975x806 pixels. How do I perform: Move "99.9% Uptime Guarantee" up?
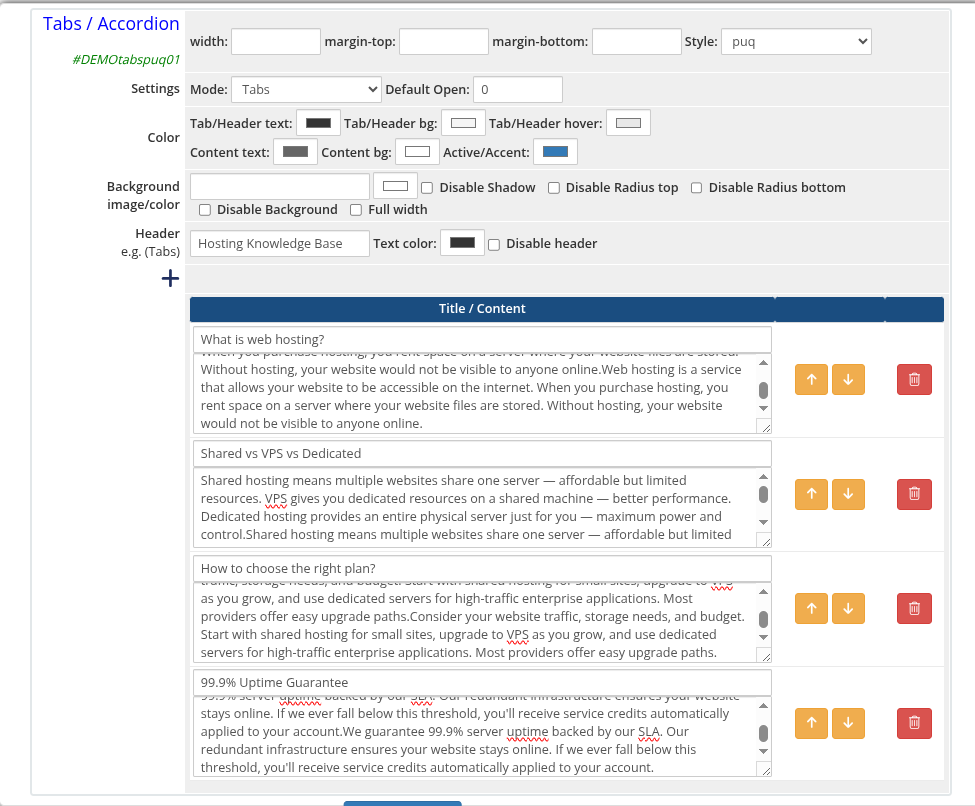click(811, 723)
